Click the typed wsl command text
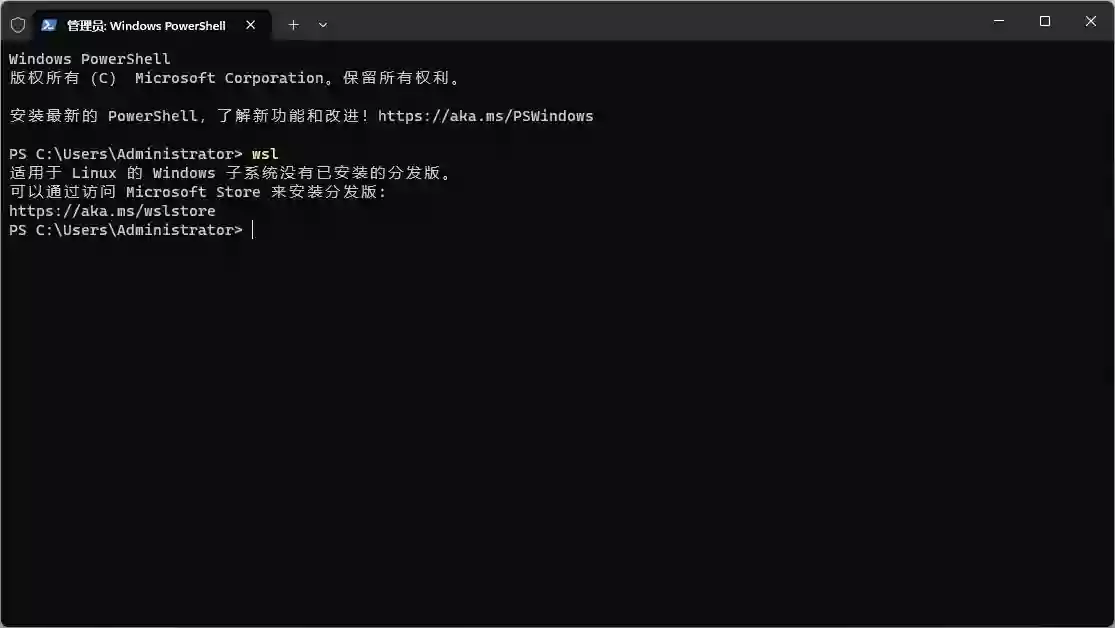 click(x=265, y=154)
